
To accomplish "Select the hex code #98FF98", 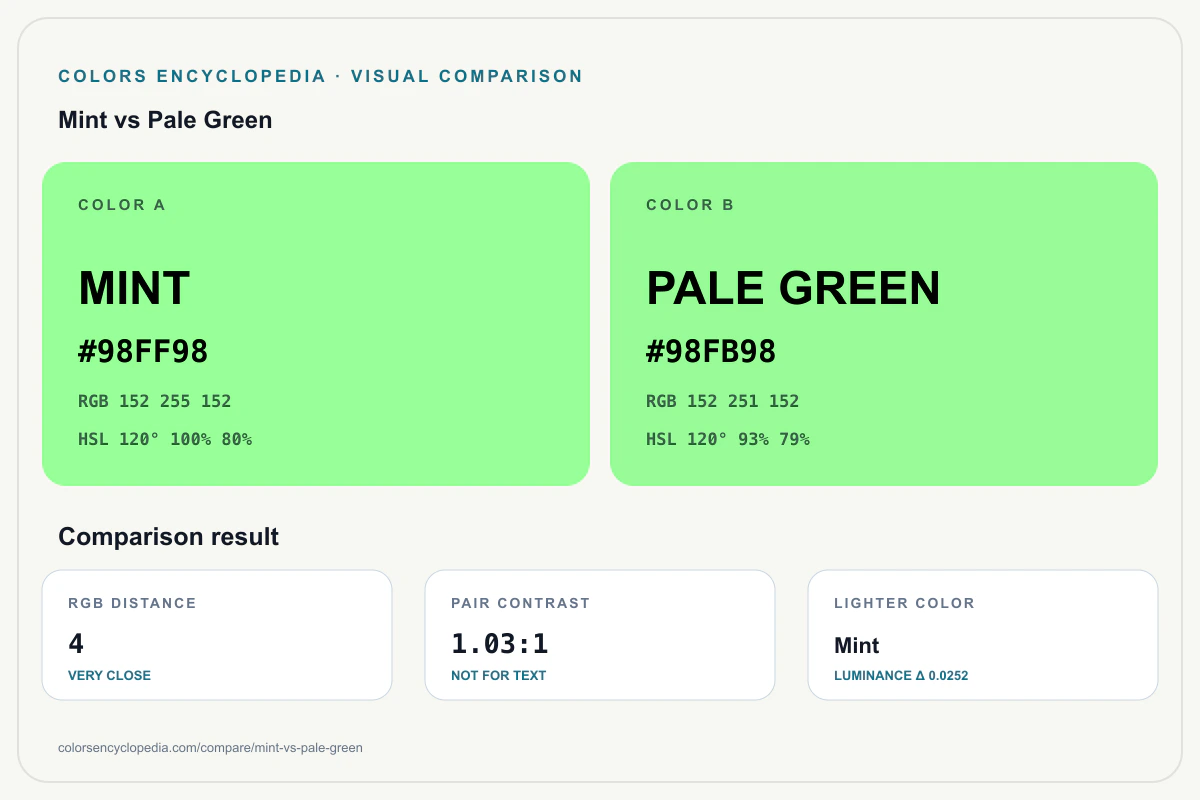I will point(143,352).
